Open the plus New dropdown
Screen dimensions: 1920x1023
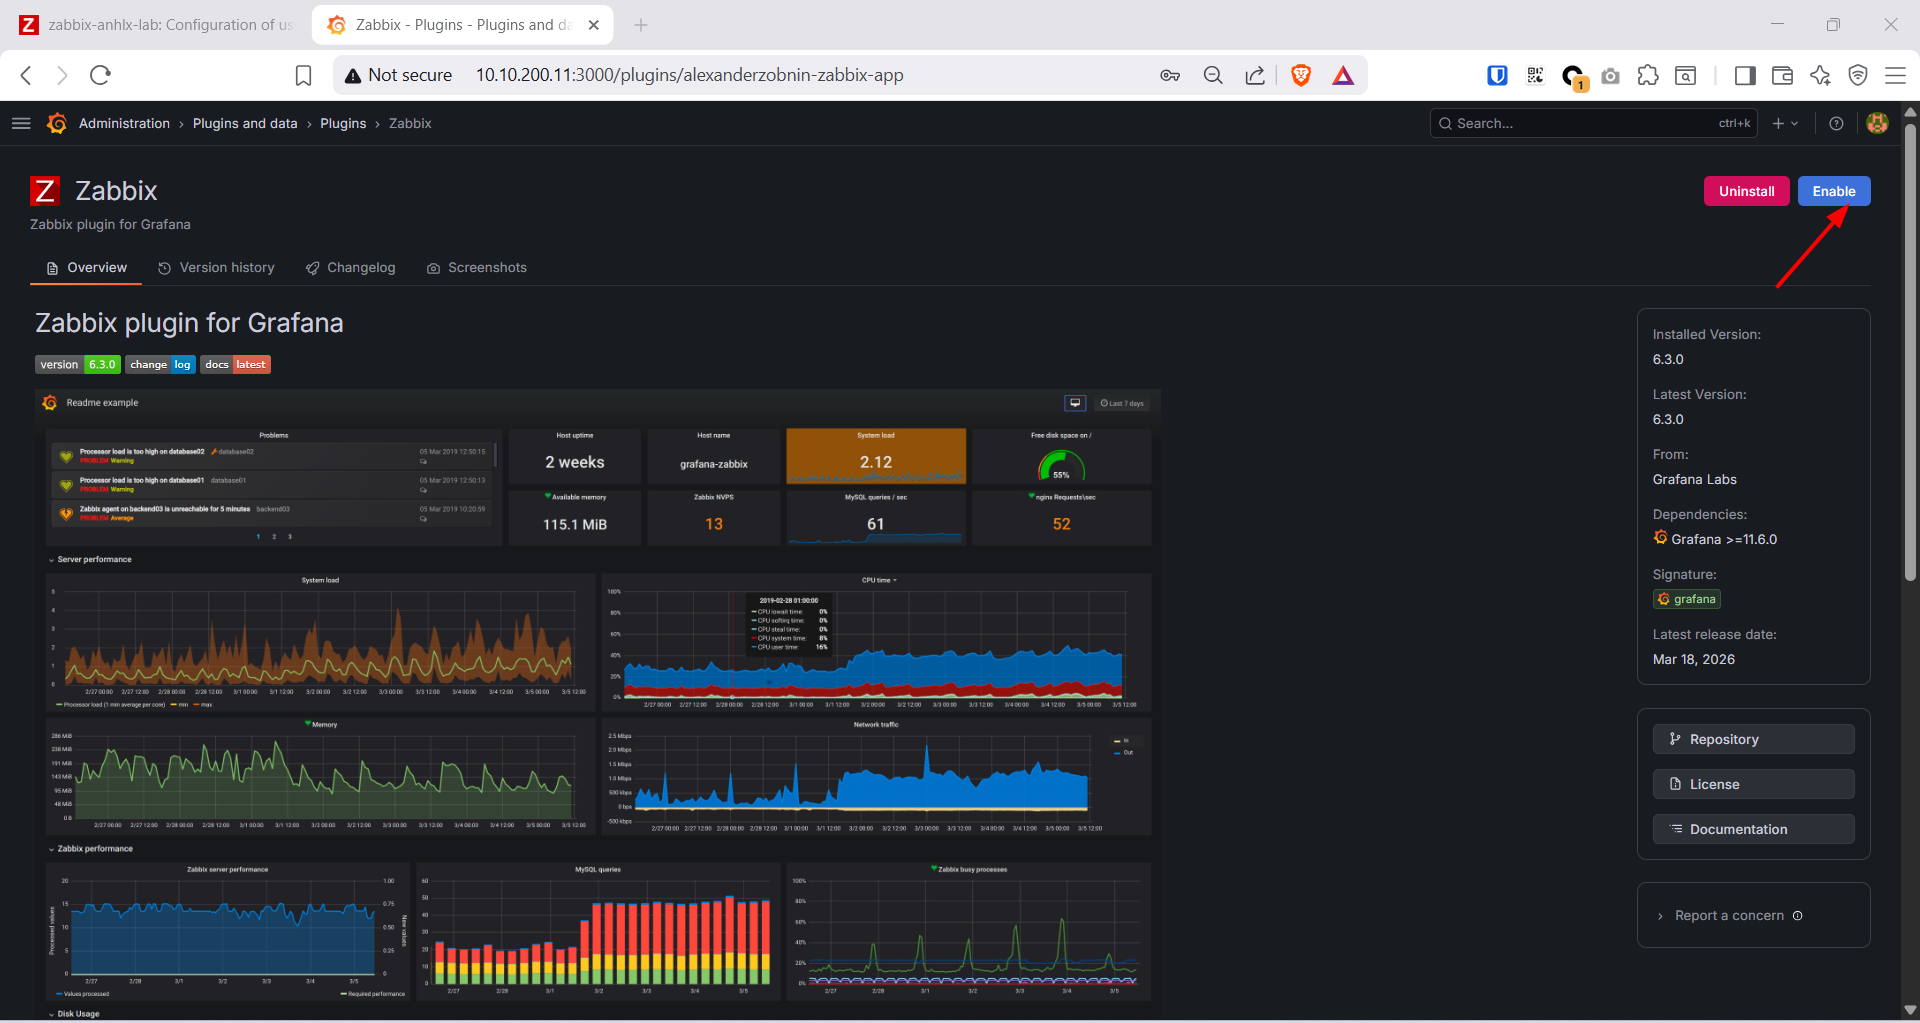click(1785, 123)
